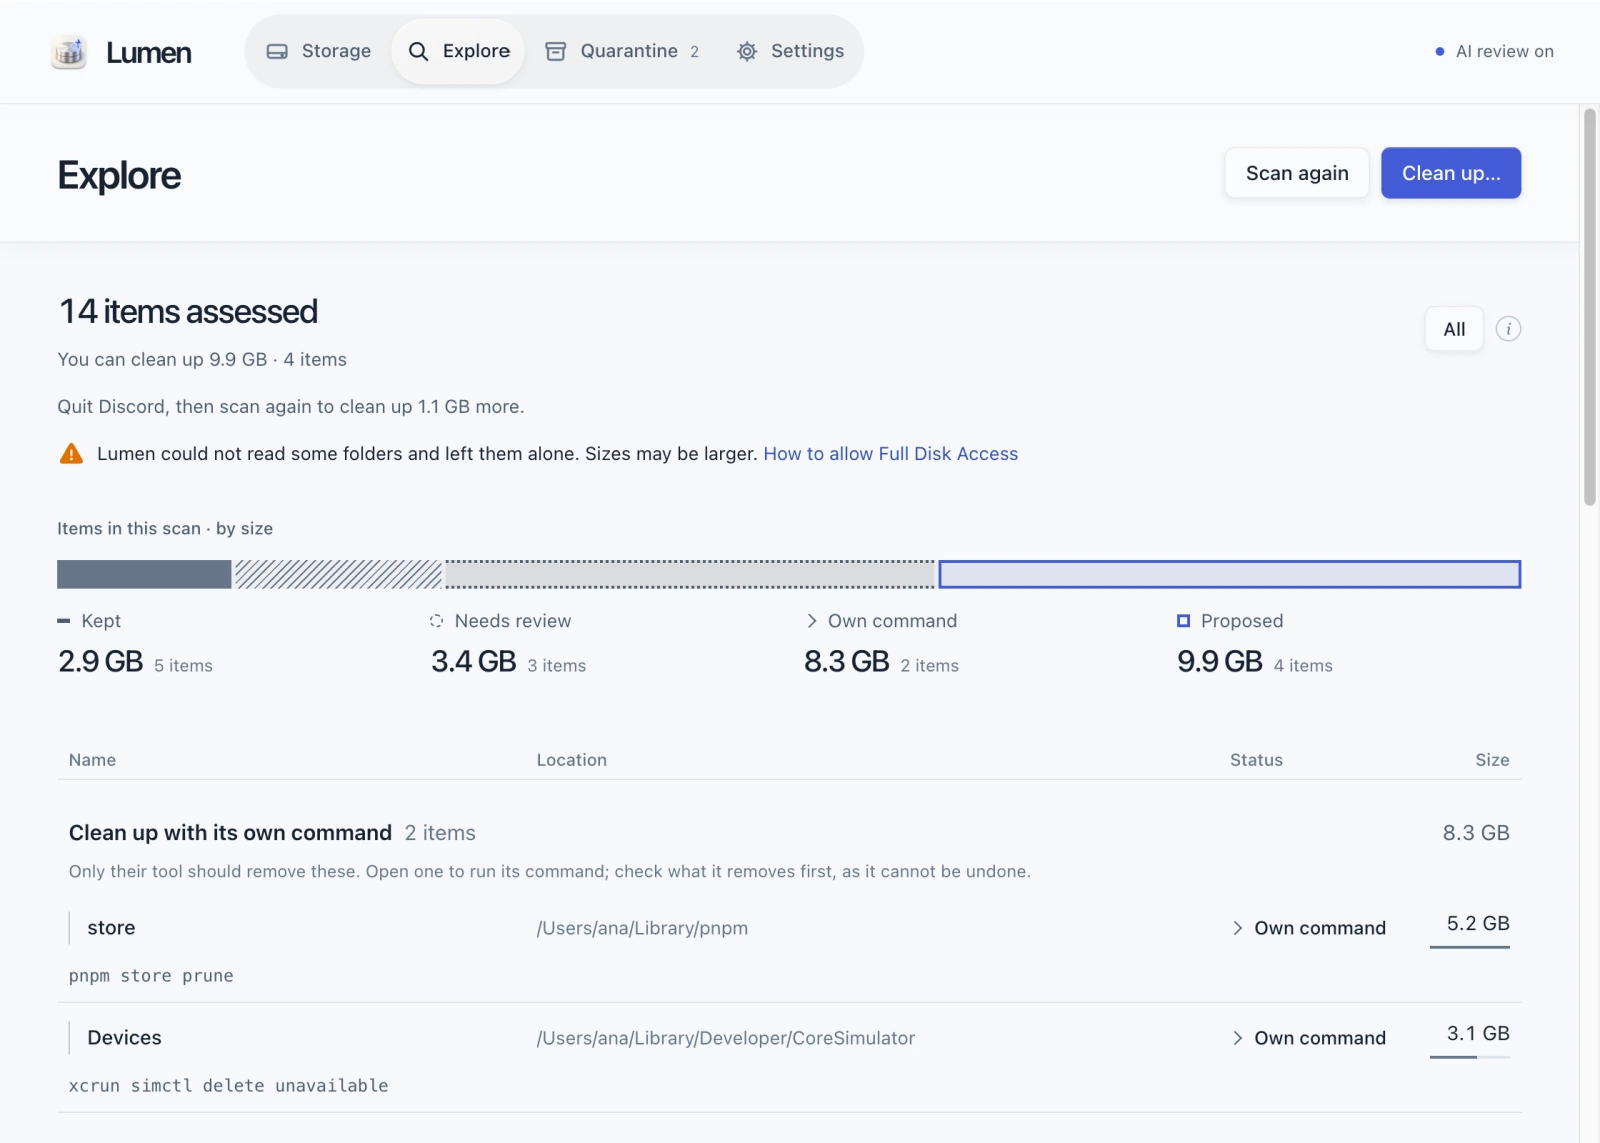Click the Location column header

click(572, 760)
